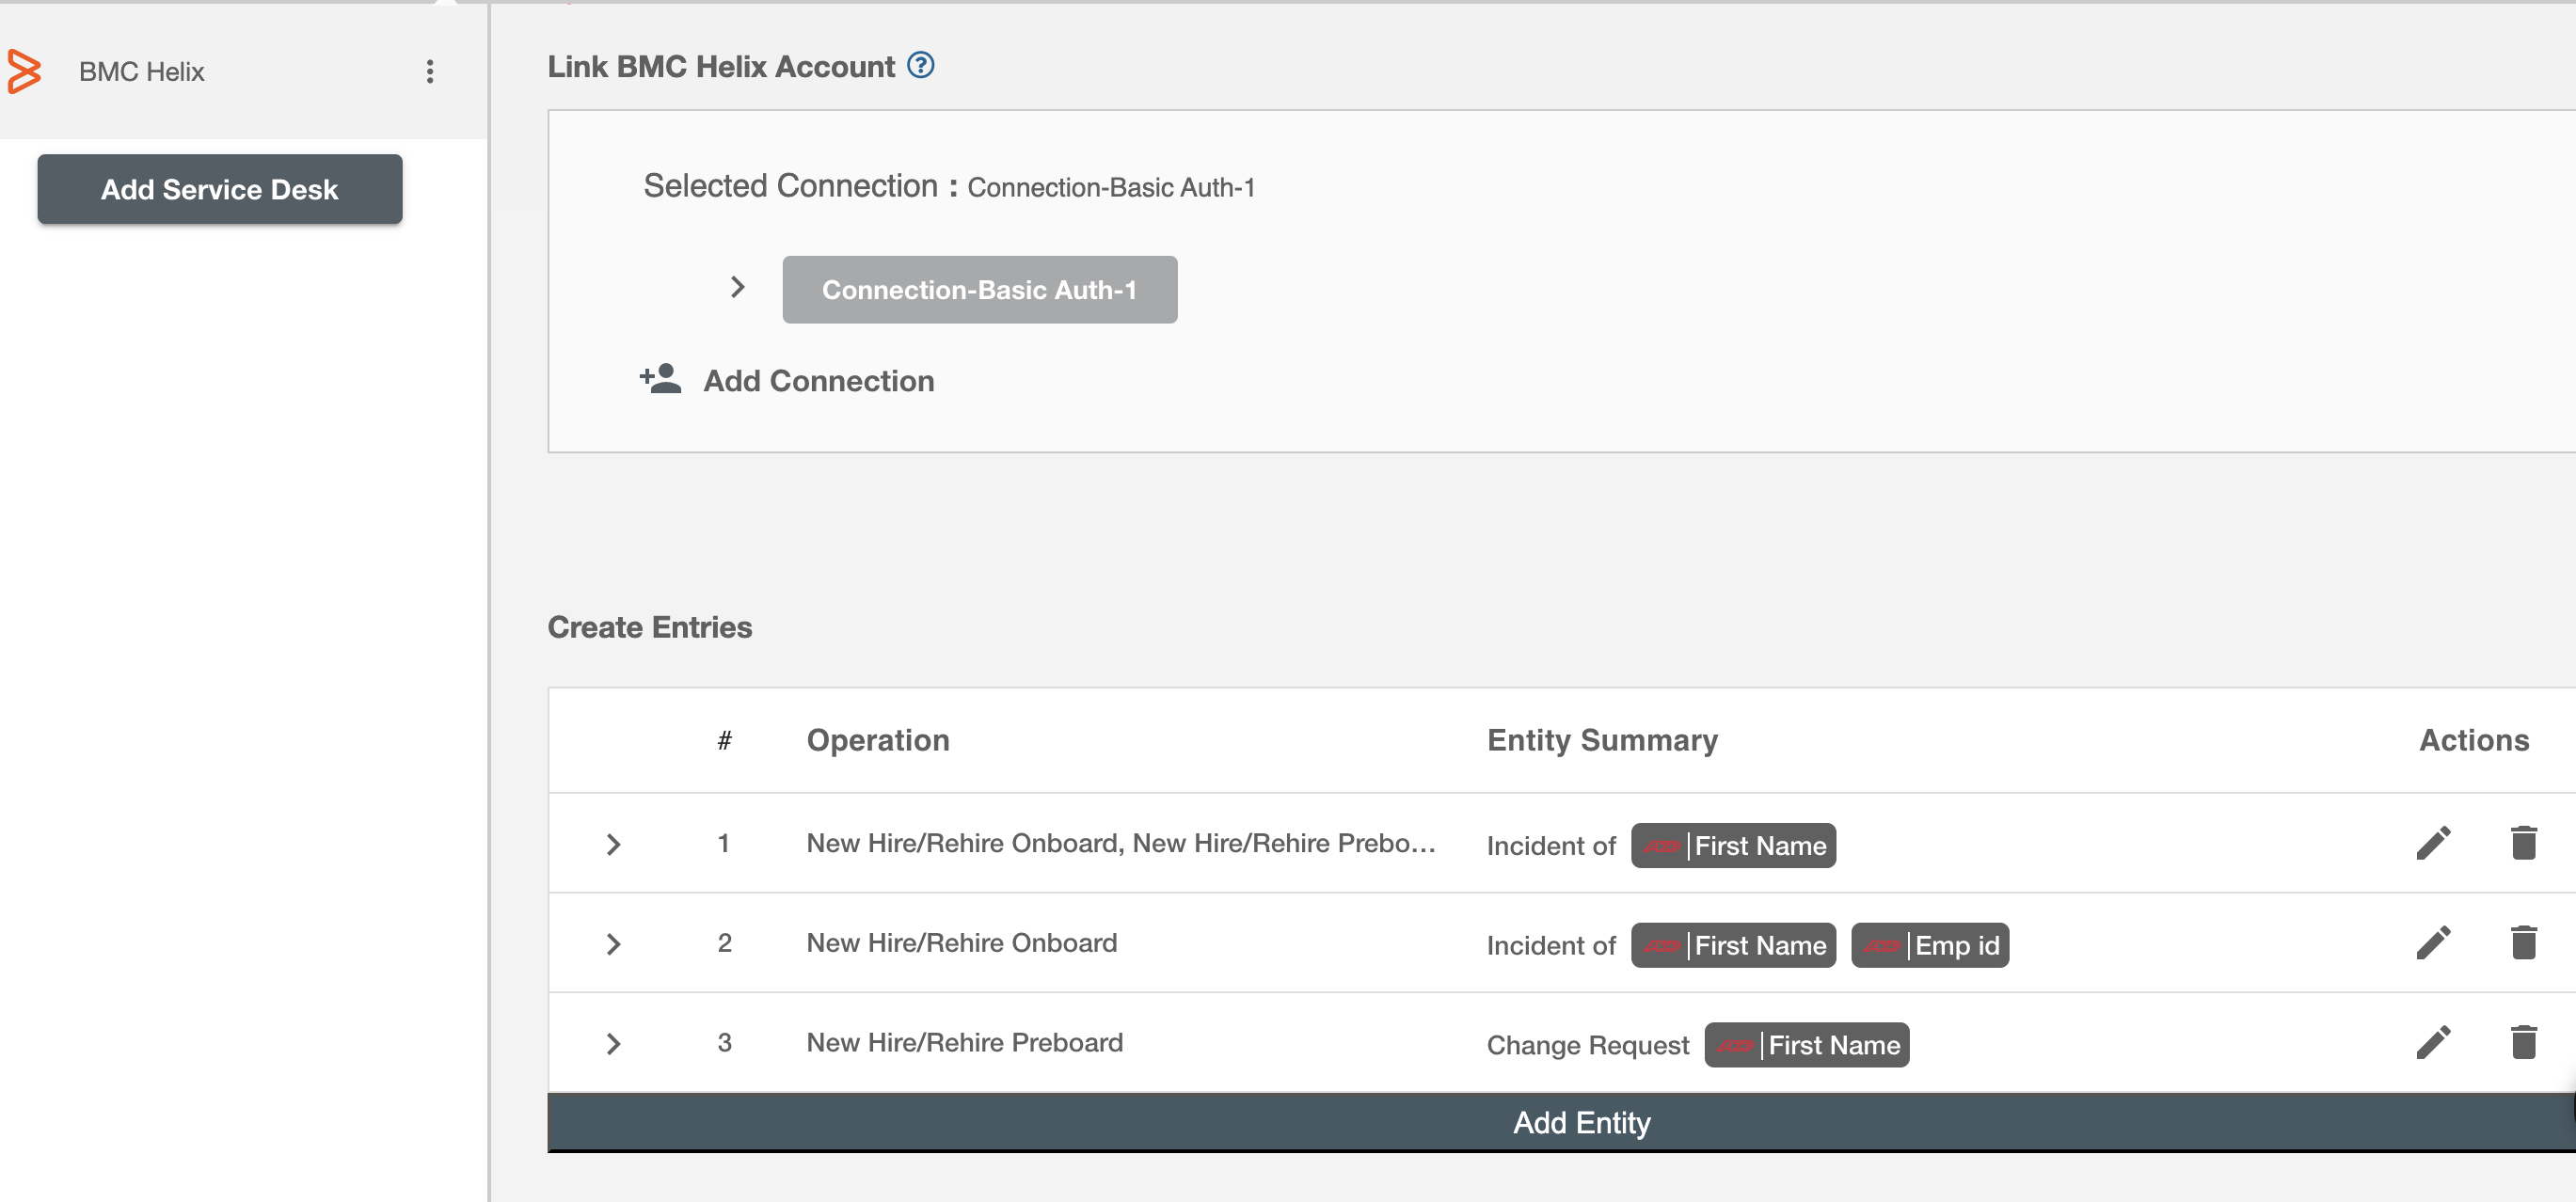Screen dimensions: 2576x1202
Task: Click the delete trash icon for entry 1
Action: click(2525, 844)
